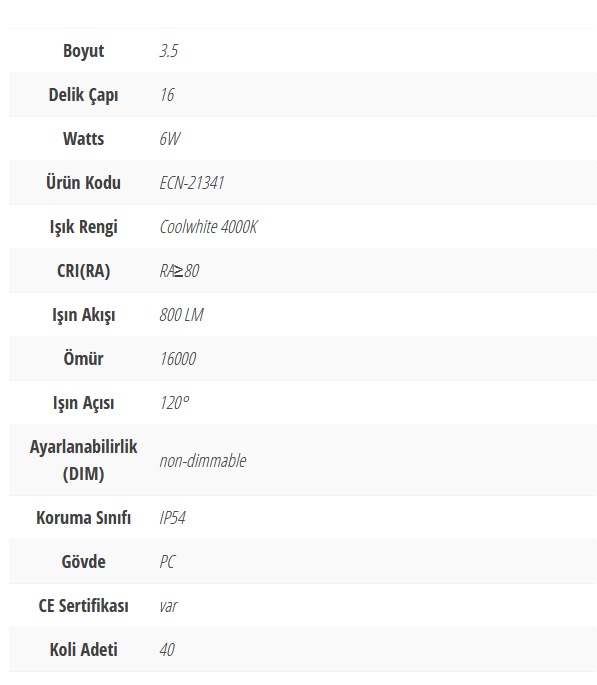Click the CRI(RA) label

point(83,271)
